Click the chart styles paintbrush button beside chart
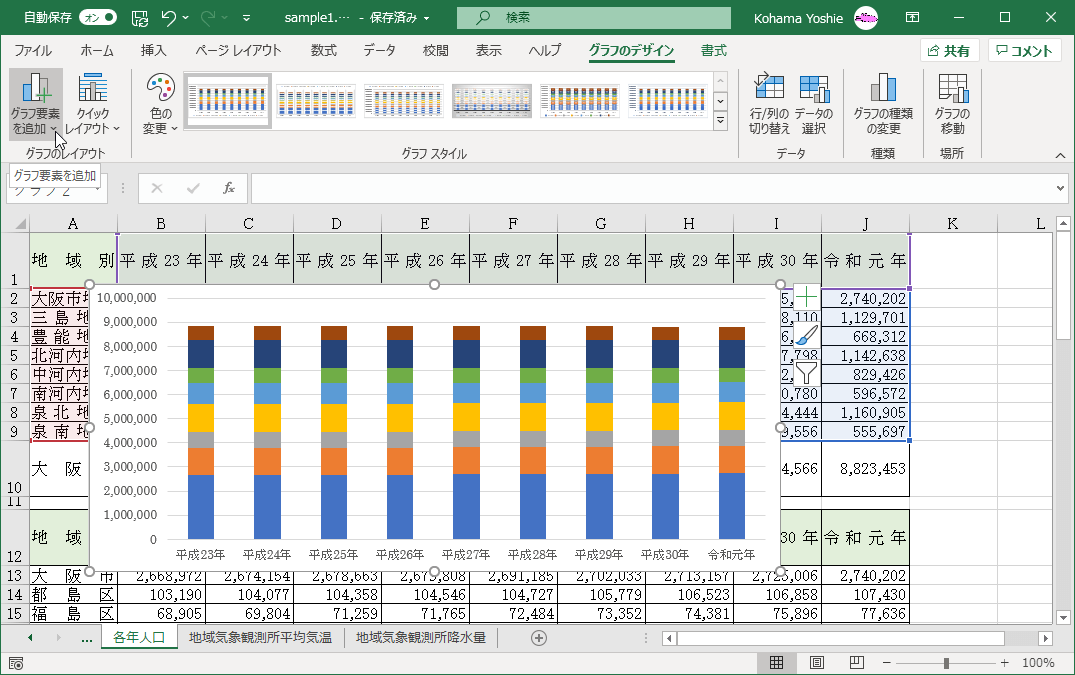Image resolution: width=1075 pixels, height=675 pixels. [x=806, y=336]
